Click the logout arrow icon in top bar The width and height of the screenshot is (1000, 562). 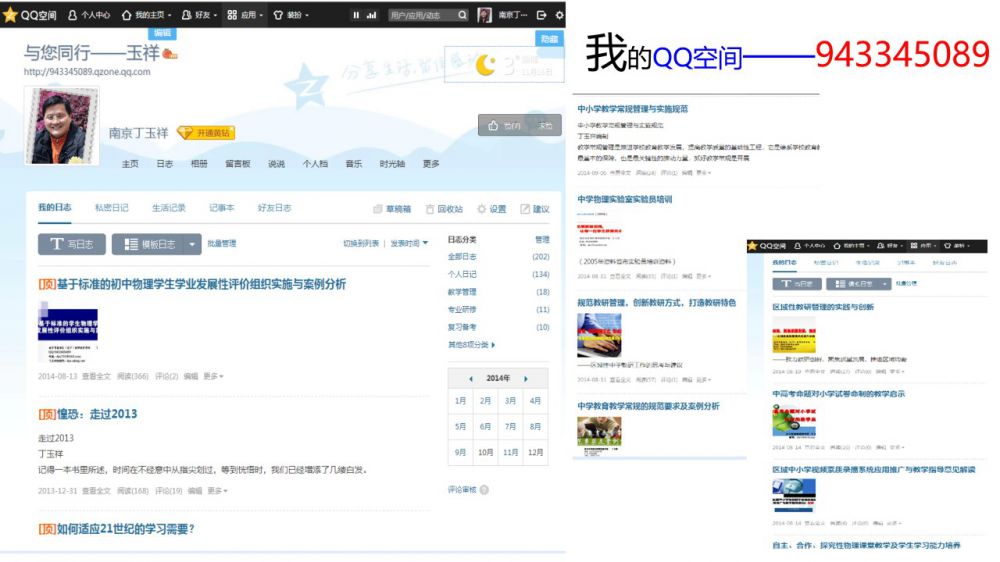(x=541, y=15)
